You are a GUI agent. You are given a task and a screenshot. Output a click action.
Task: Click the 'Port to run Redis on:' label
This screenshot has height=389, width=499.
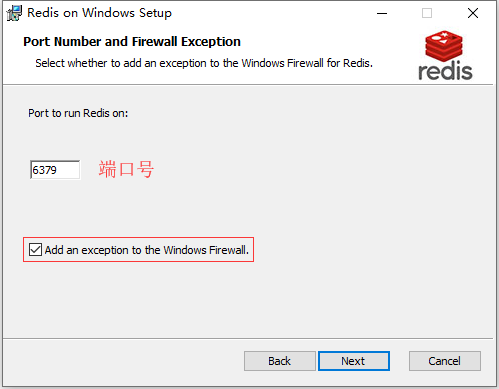[x=78, y=113]
